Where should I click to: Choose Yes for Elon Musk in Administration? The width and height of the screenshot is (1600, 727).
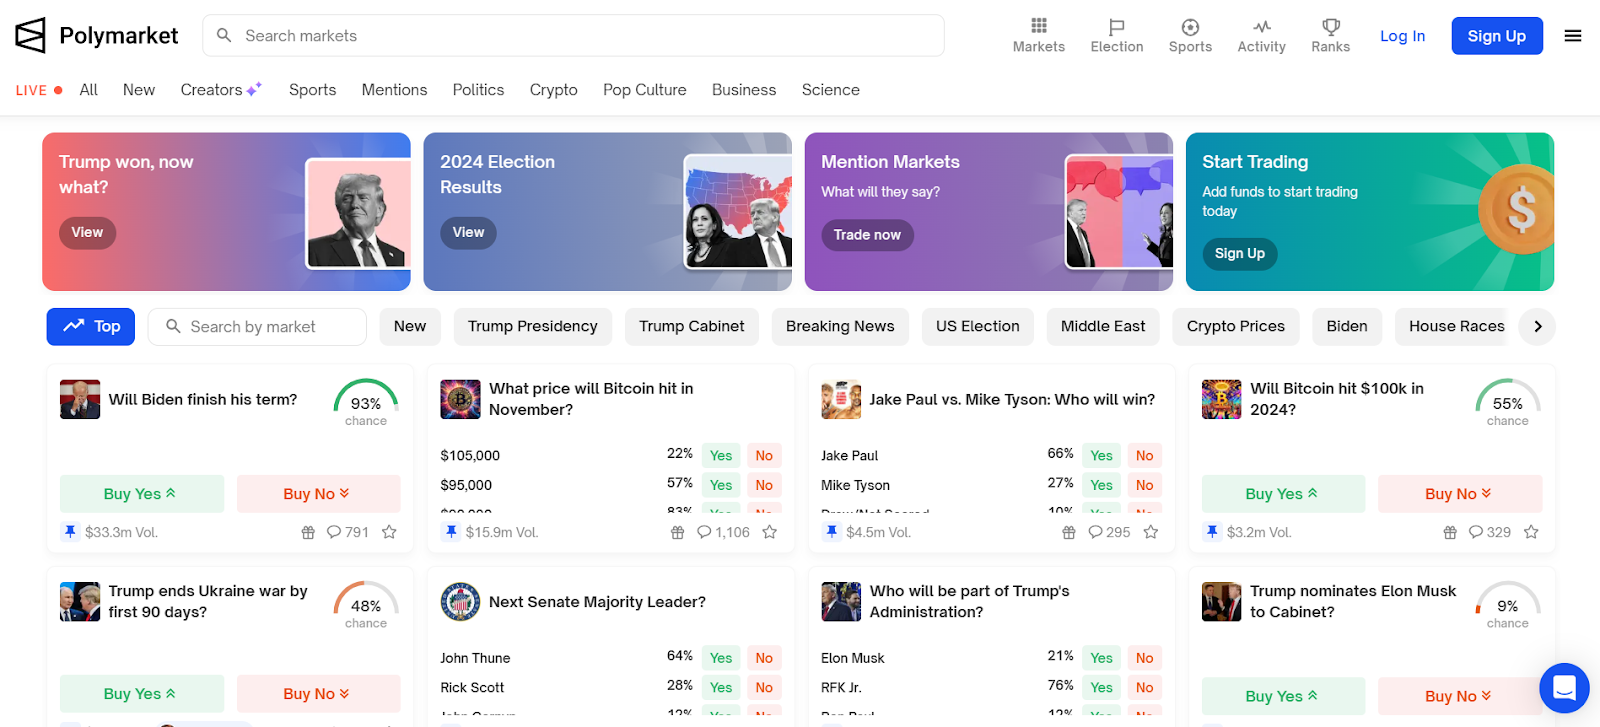point(1102,658)
